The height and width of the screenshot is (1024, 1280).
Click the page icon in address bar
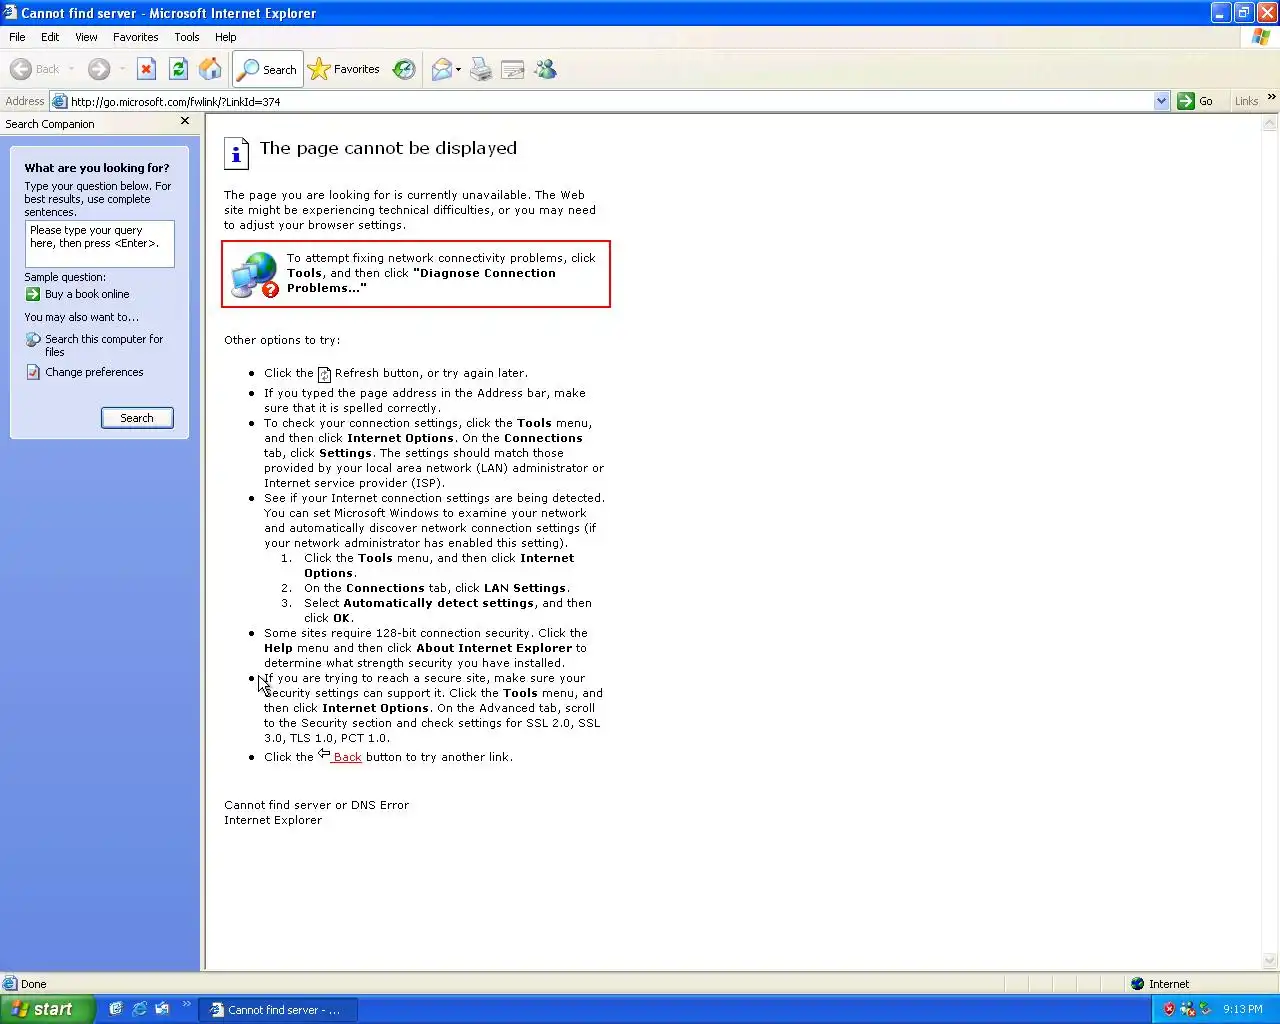coord(59,101)
